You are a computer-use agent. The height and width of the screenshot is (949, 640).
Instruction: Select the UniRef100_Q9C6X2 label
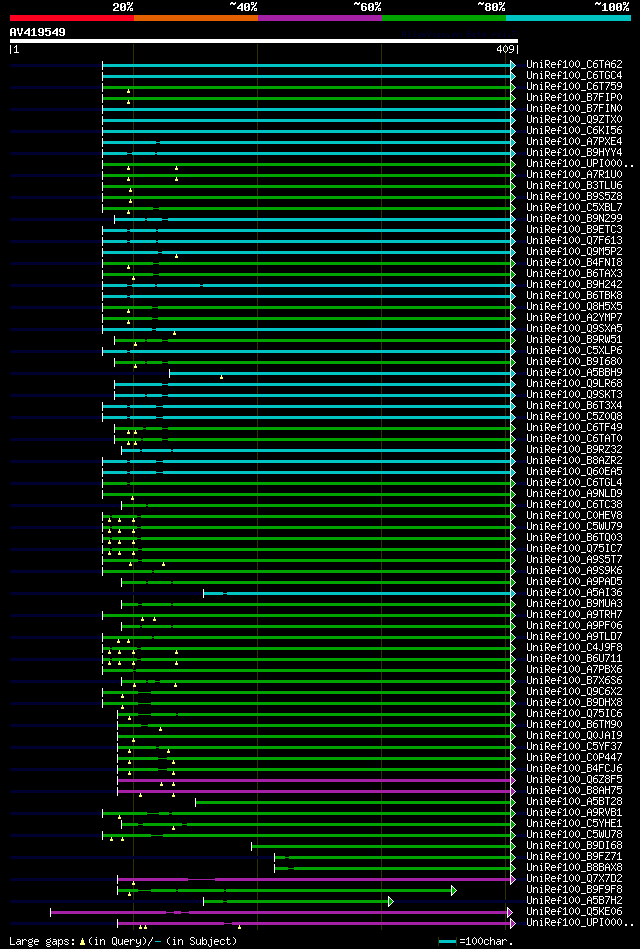pos(575,692)
